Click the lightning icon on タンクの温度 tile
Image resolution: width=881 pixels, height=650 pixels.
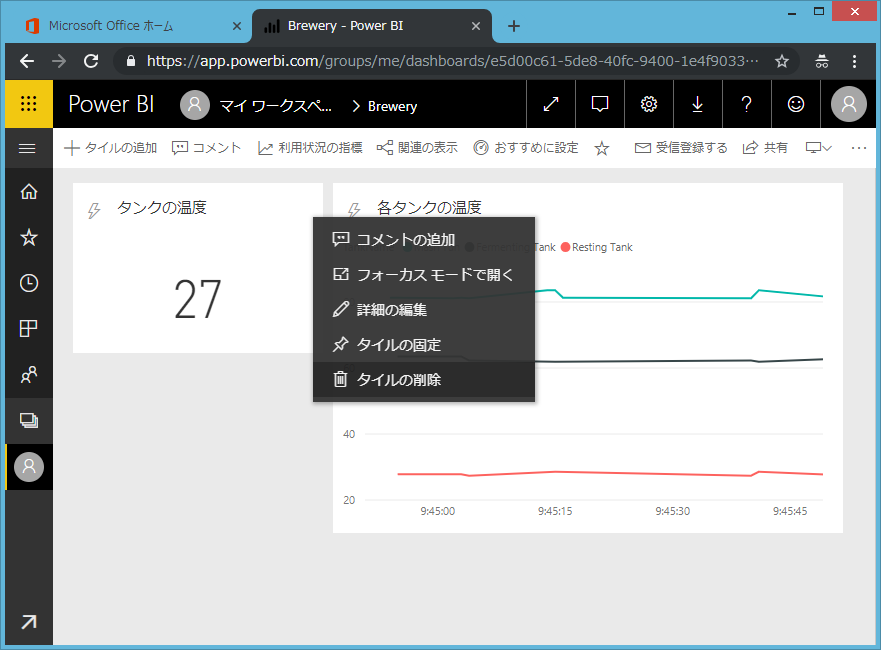(94, 211)
